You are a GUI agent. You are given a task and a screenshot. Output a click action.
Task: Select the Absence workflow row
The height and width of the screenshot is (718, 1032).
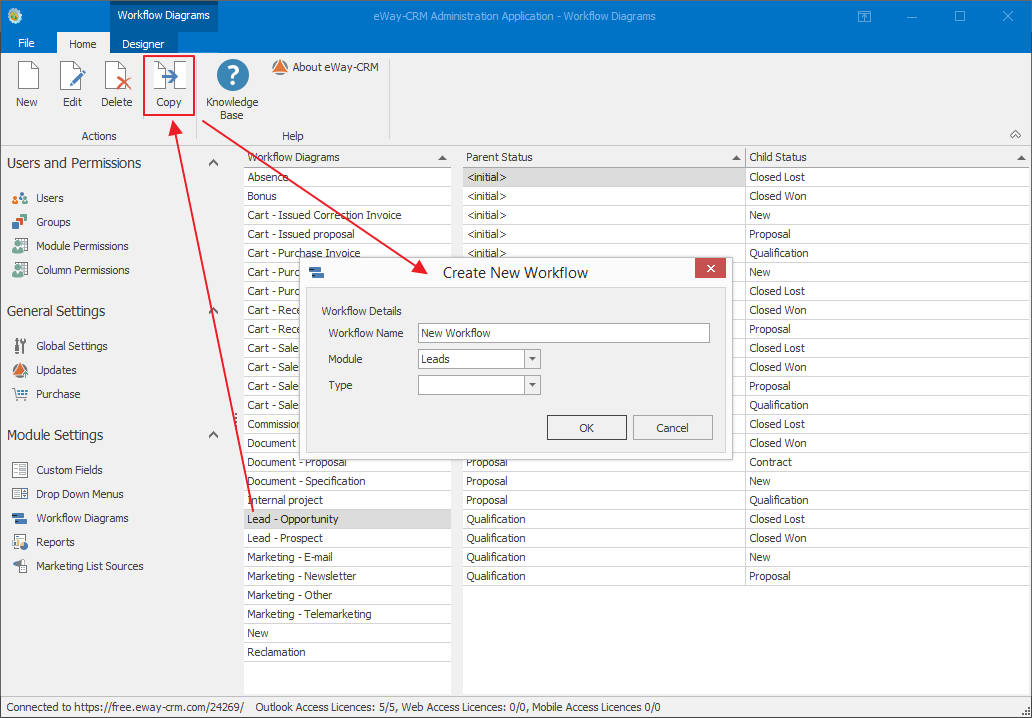348,177
